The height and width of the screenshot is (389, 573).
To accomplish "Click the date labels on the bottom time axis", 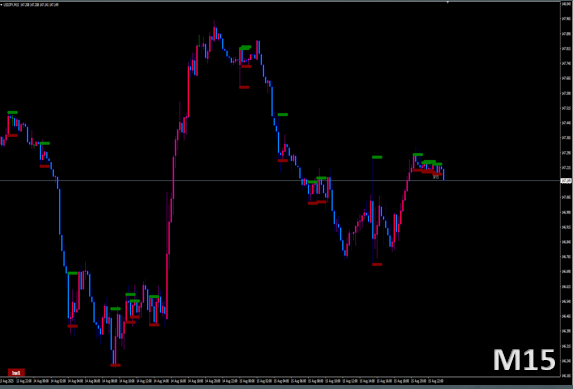I will pyautogui.click(x=222, y=381).
